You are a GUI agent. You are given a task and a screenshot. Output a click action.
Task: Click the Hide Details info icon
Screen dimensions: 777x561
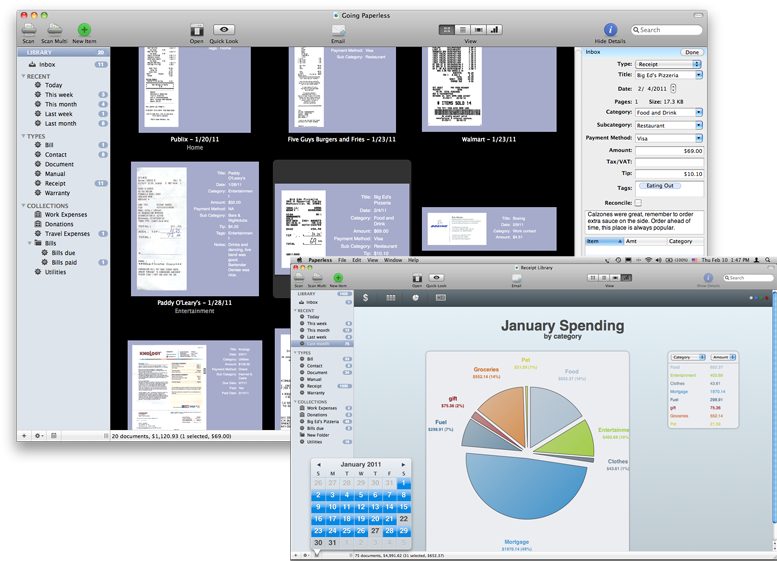(610, 30)
